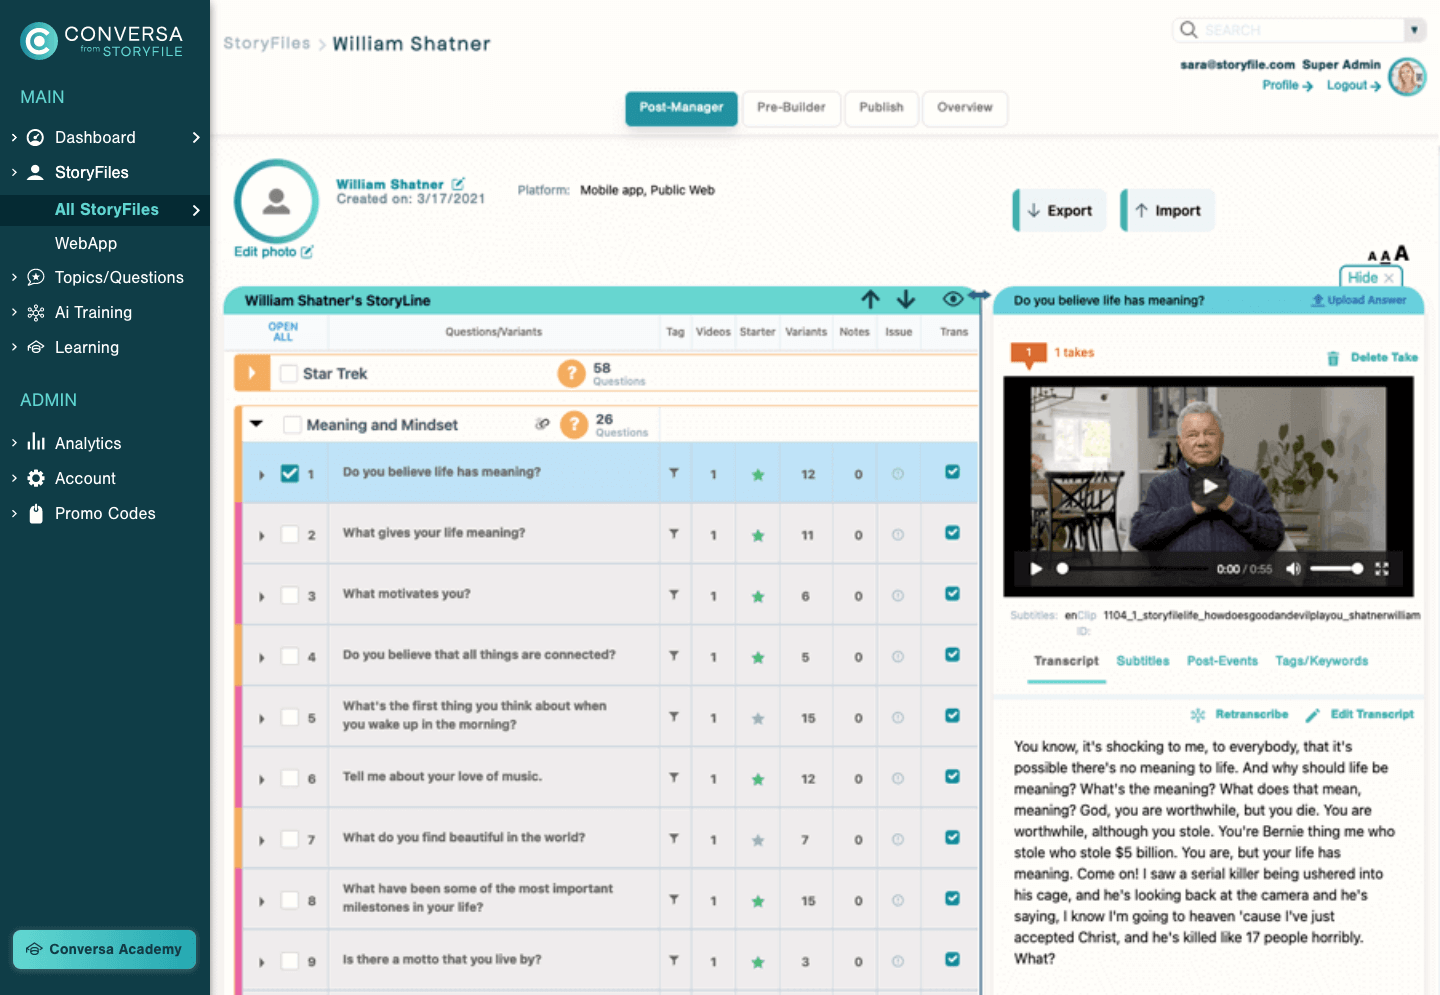
Task: Move selected question up with up arrow
Action: [x=870, y=299]
